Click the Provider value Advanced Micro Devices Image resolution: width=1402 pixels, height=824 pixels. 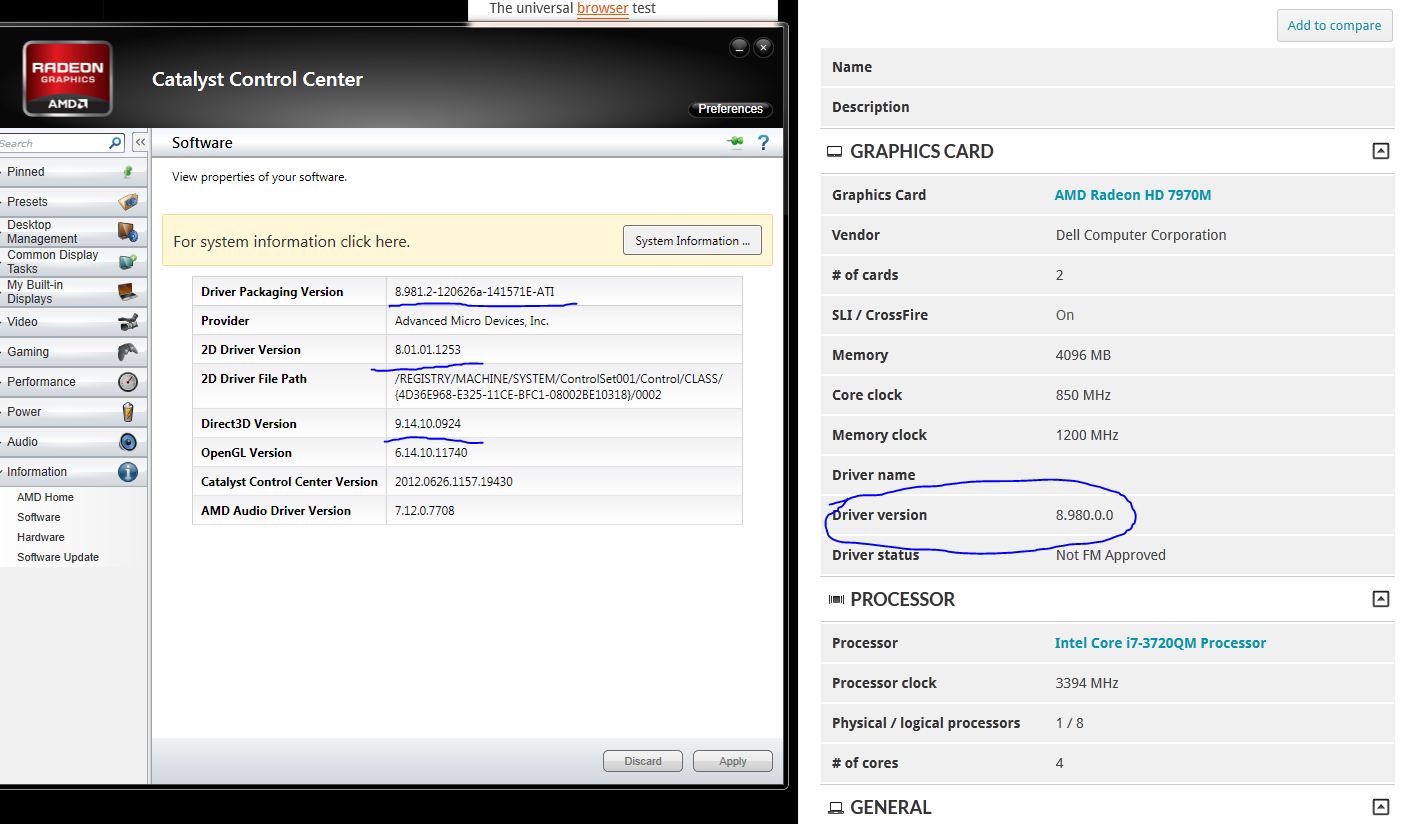click(472, 321)
